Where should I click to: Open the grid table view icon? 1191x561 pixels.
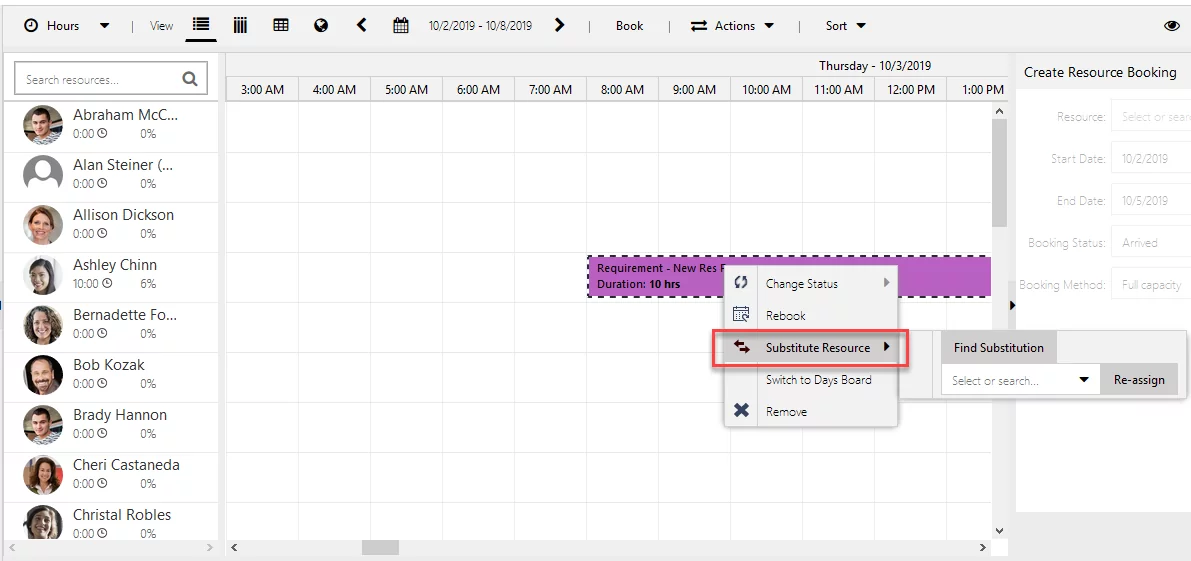[280, 25]
